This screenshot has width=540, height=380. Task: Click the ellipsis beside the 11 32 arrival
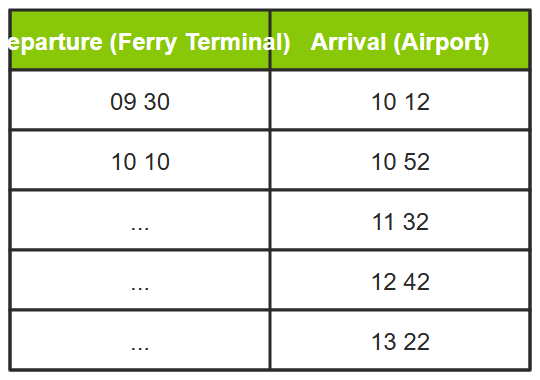click(x=140, y=228)
